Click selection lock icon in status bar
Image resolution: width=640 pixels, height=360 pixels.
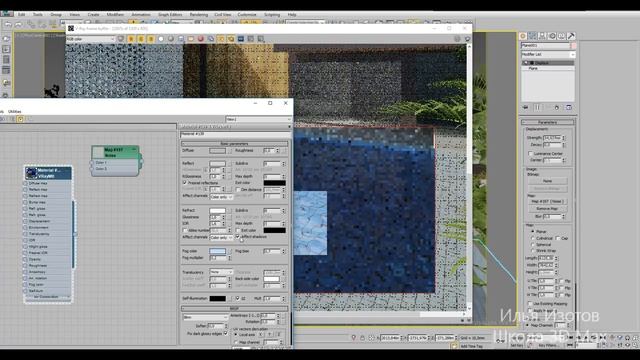[x=362, y=338]
